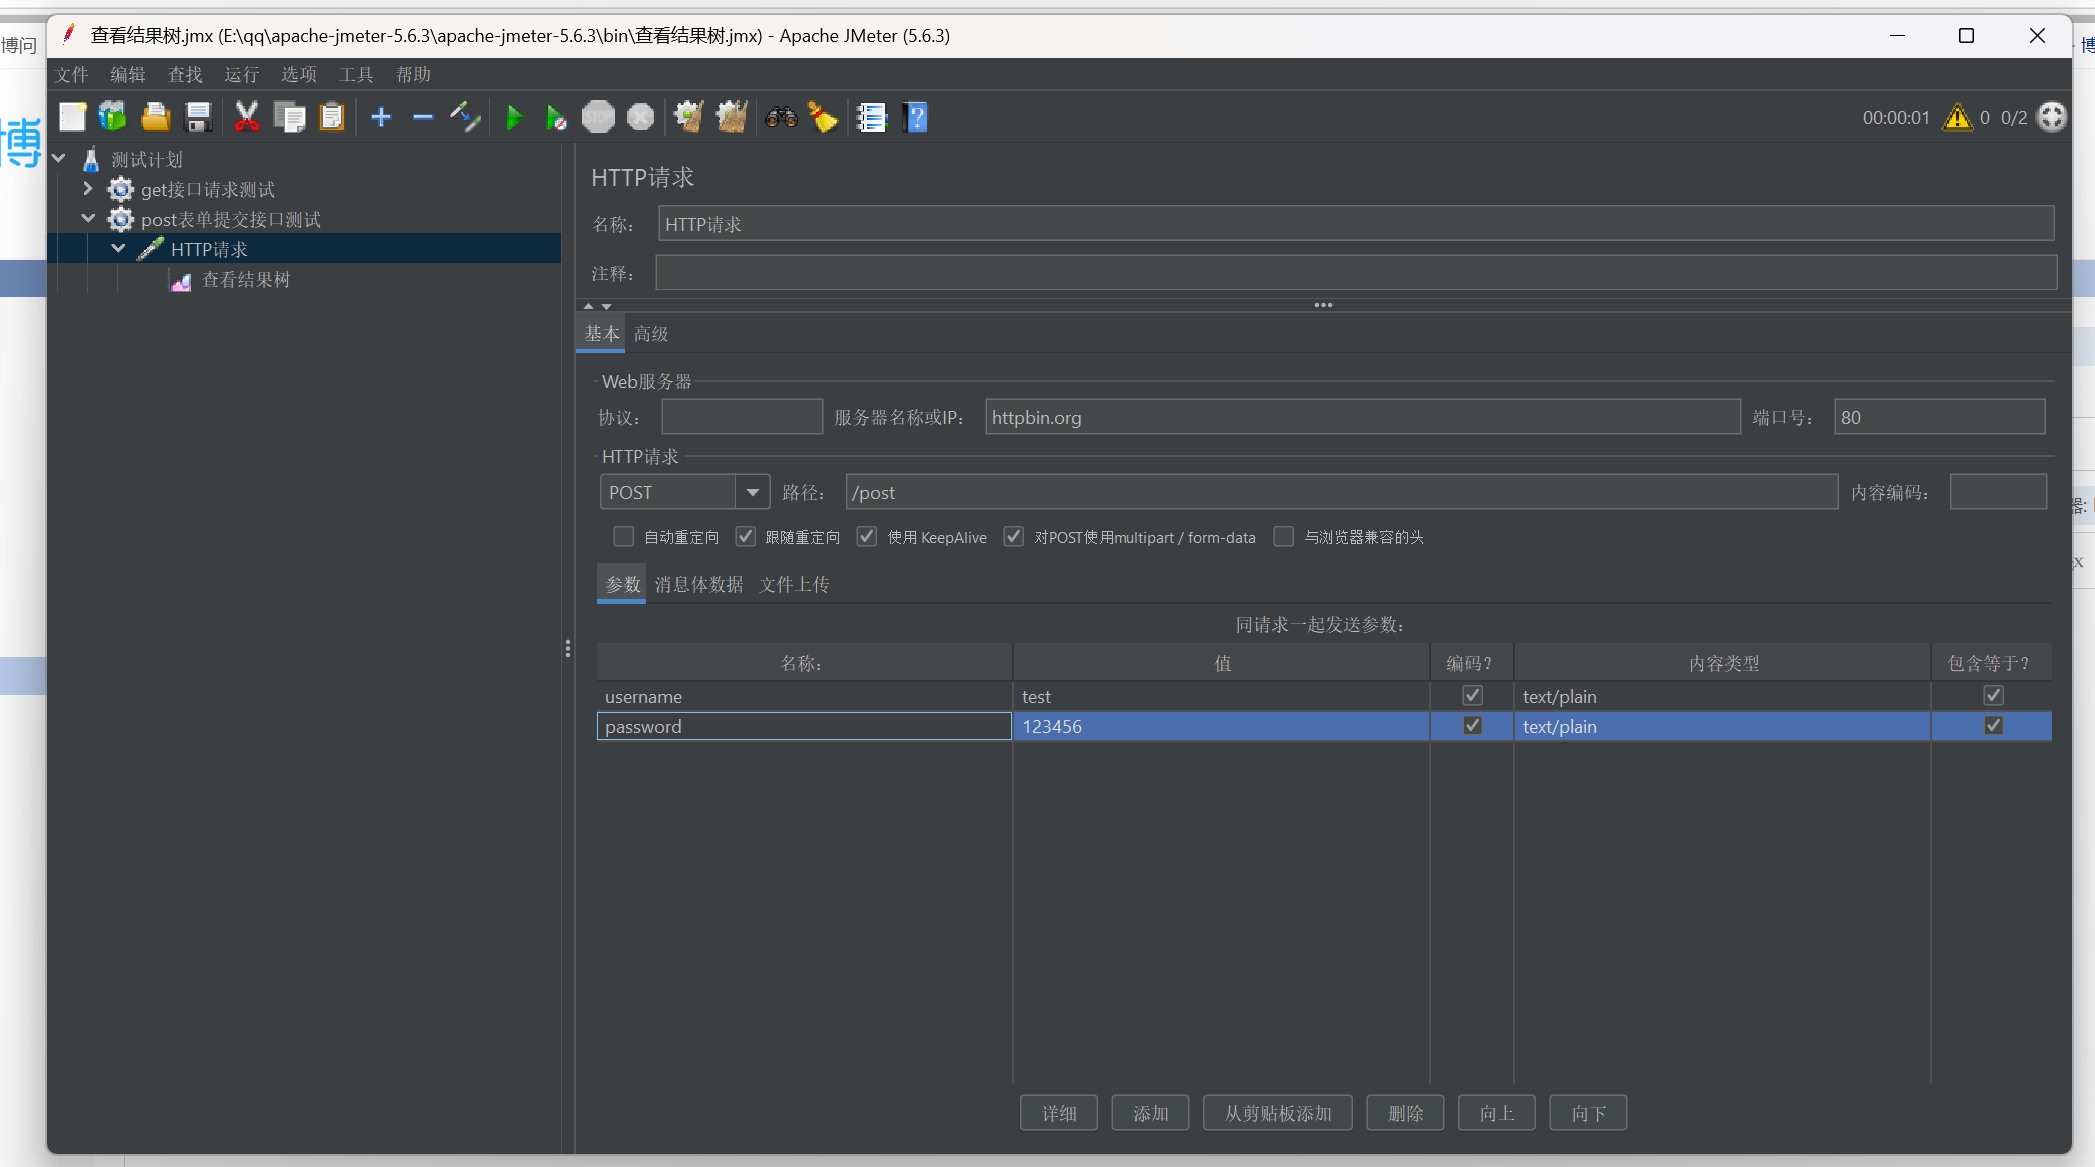Expand the get接口请求测试 tree node

[x=88, y=189]
